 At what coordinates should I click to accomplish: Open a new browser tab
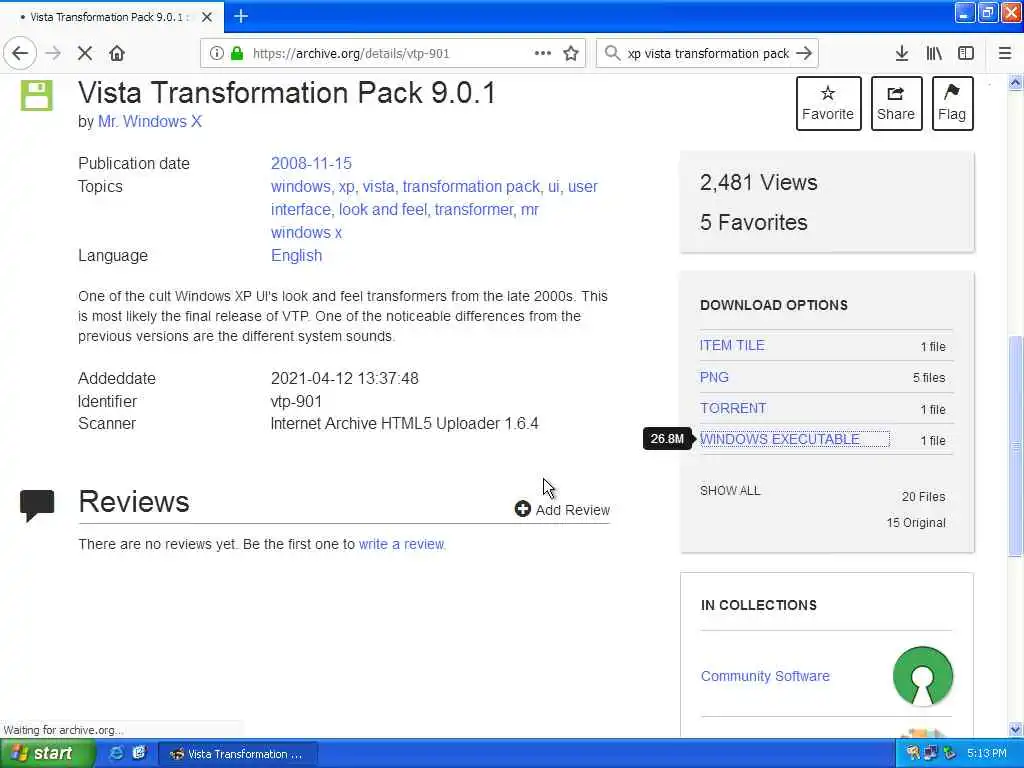[x=241, y=16]
